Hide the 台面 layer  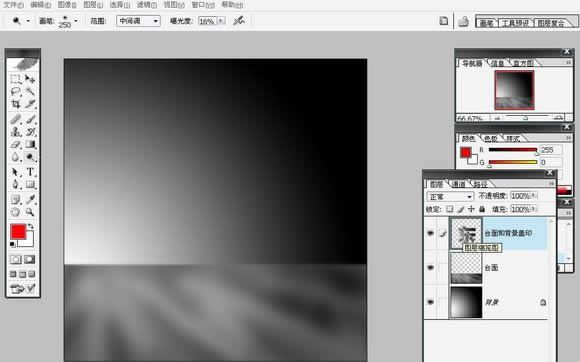[430, 267]
